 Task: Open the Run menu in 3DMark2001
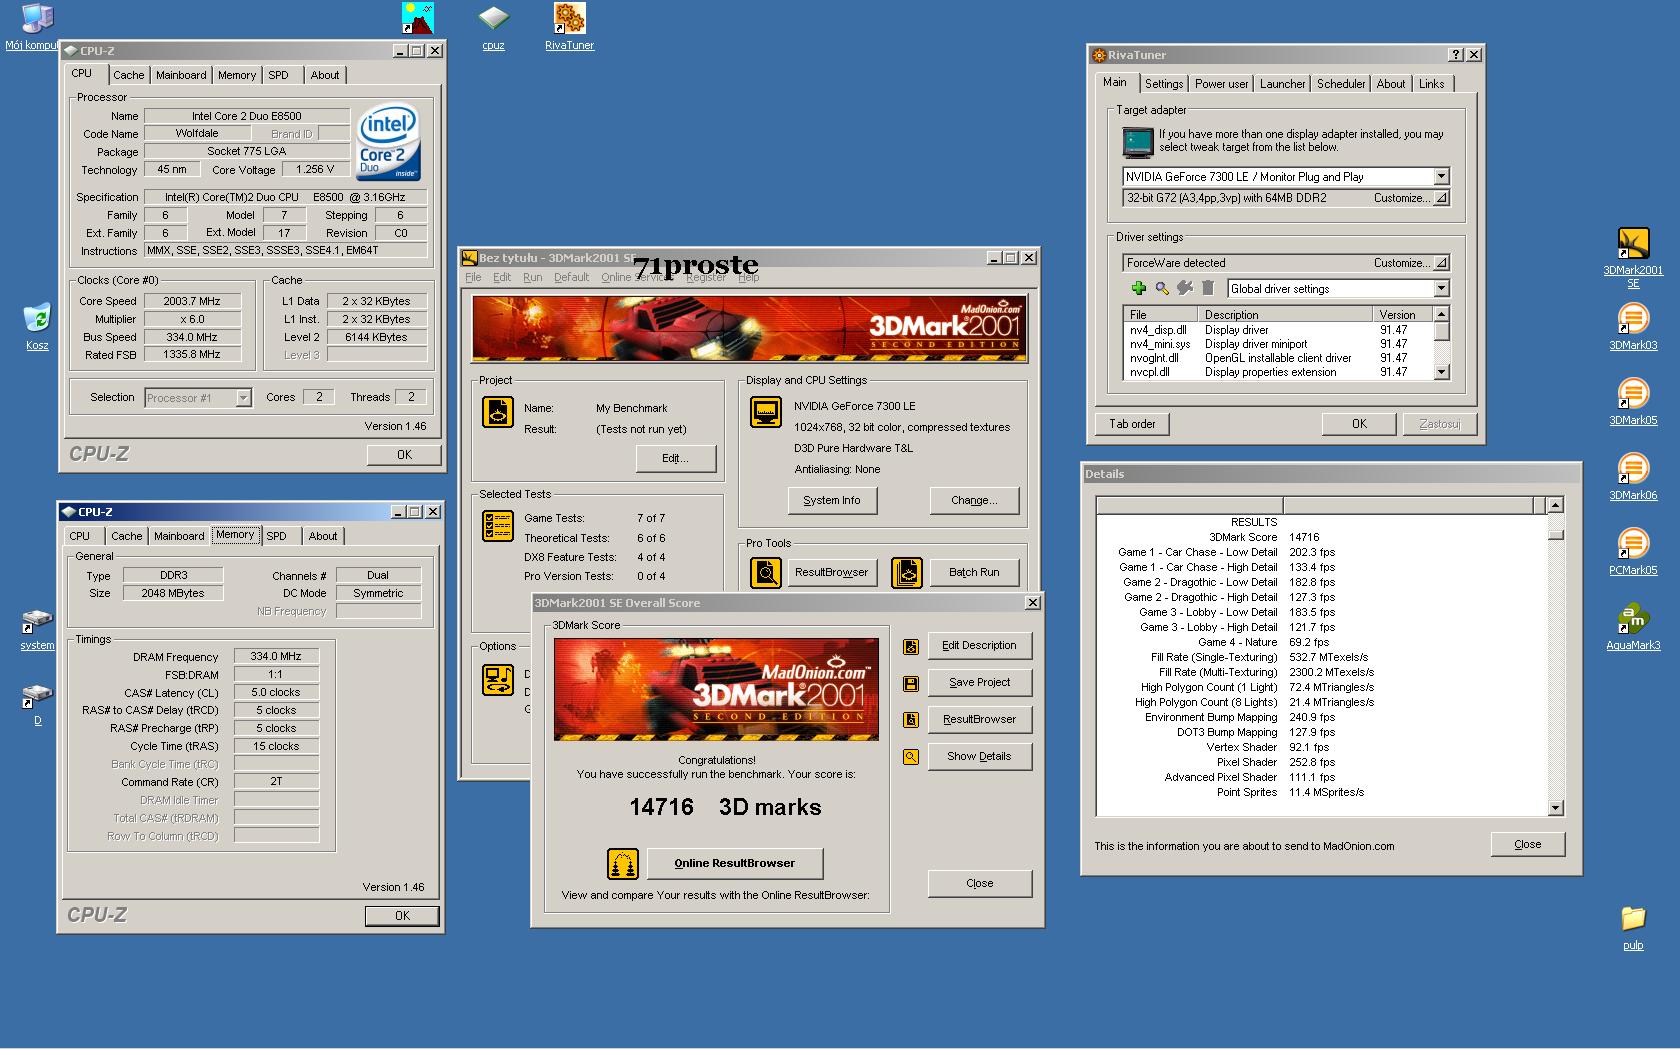(532, 278)
